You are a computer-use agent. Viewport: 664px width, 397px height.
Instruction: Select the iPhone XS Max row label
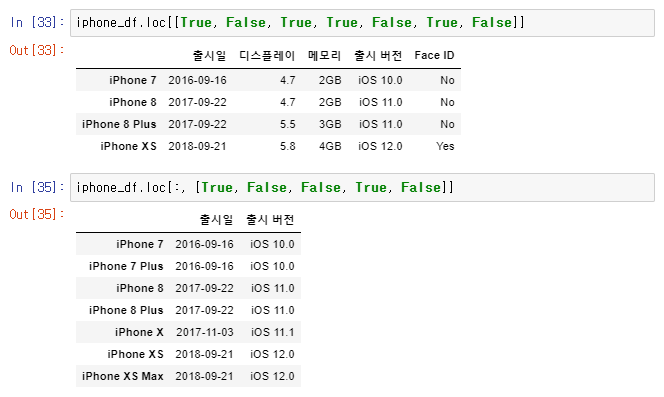(122, 376)
